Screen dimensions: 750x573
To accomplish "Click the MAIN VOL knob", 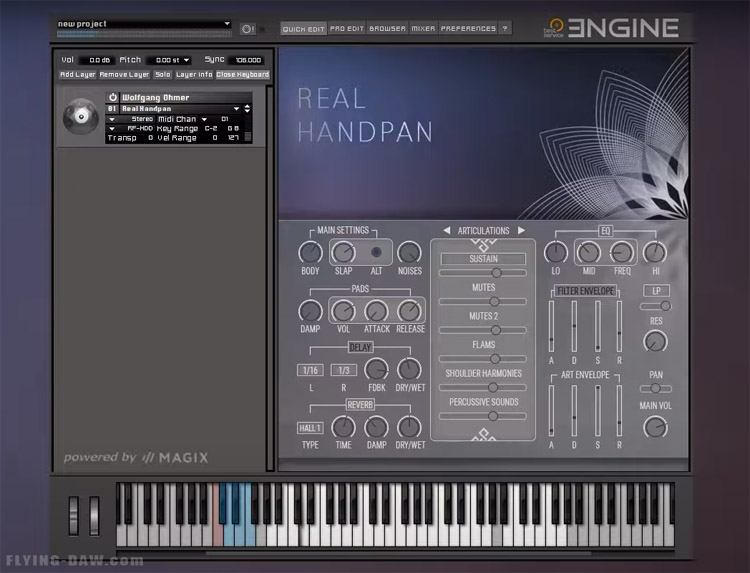I will point(655,427).
